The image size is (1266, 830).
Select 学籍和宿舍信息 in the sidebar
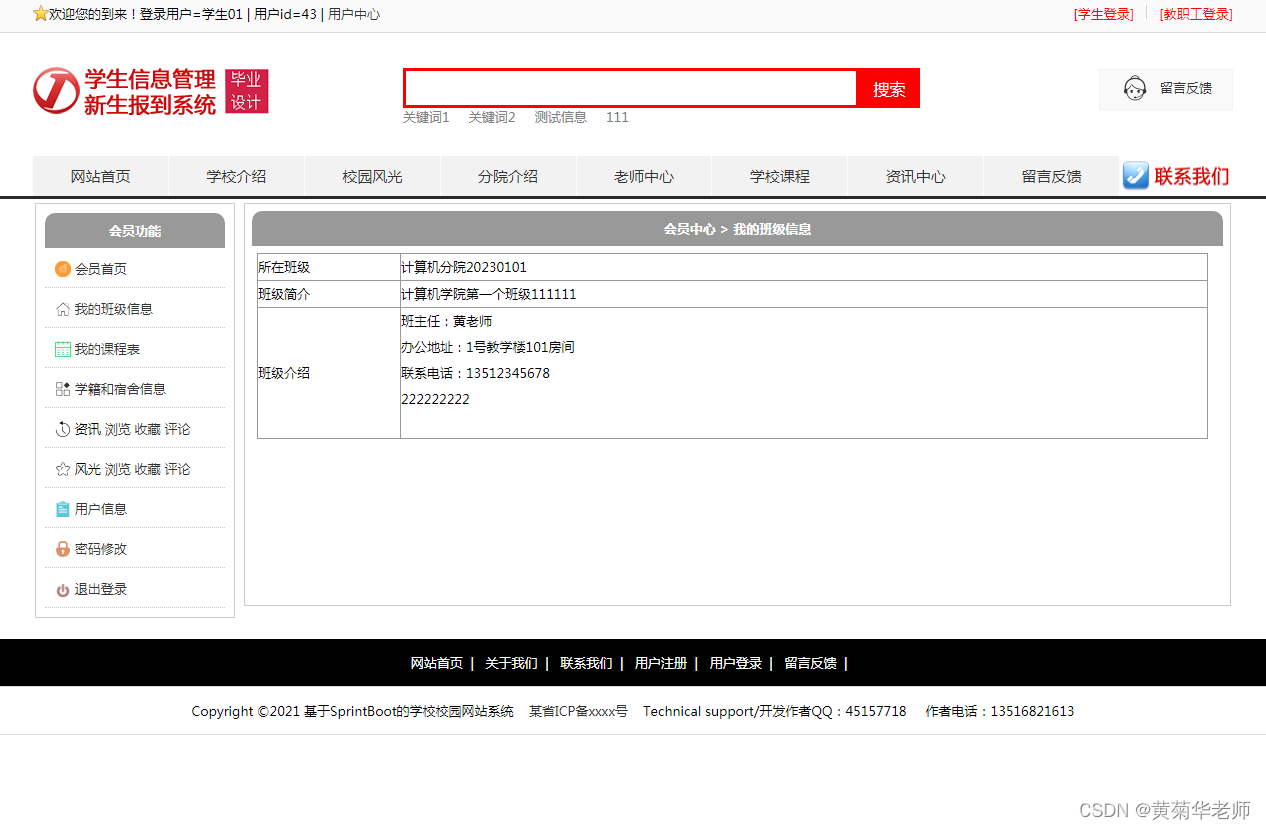(121, 389)
